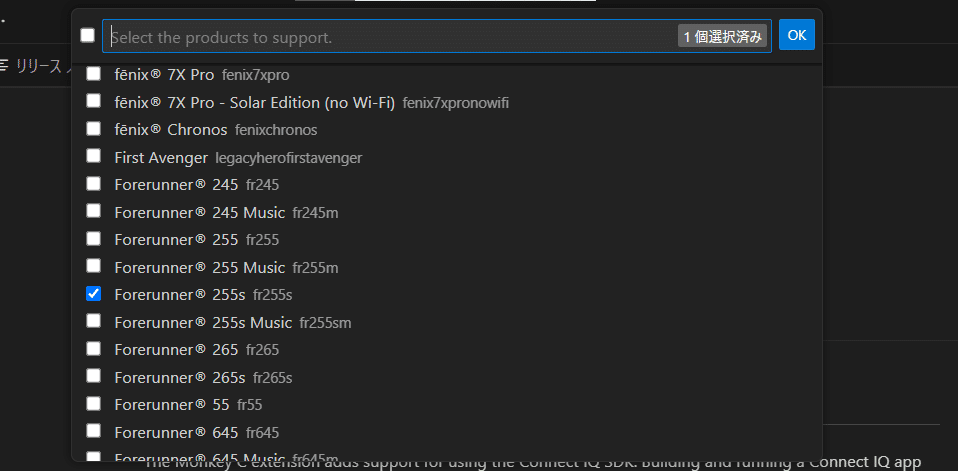Screen dimensions: 958x471
Task: Tick the First Avenger checkbox
Action: 93,156
